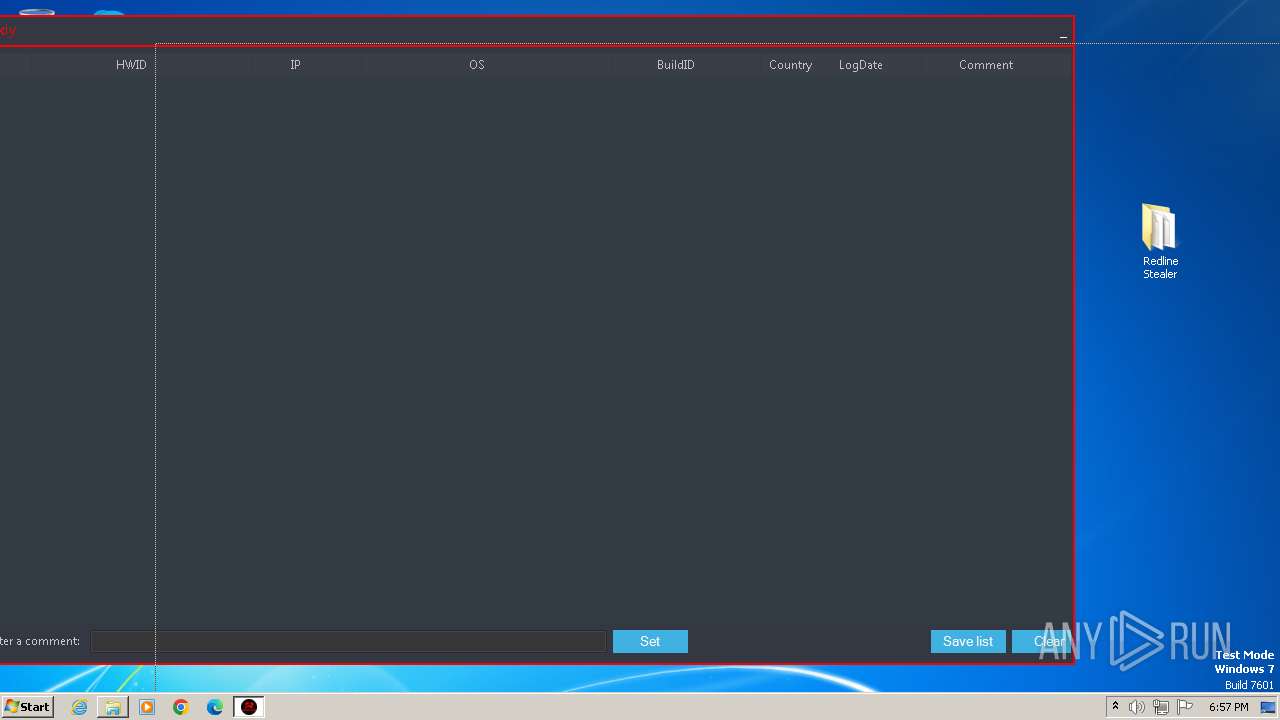Show hidden system tray icons
Image resolution: width=1280 pixels, height=720 pixels.
coord(1115,707)
